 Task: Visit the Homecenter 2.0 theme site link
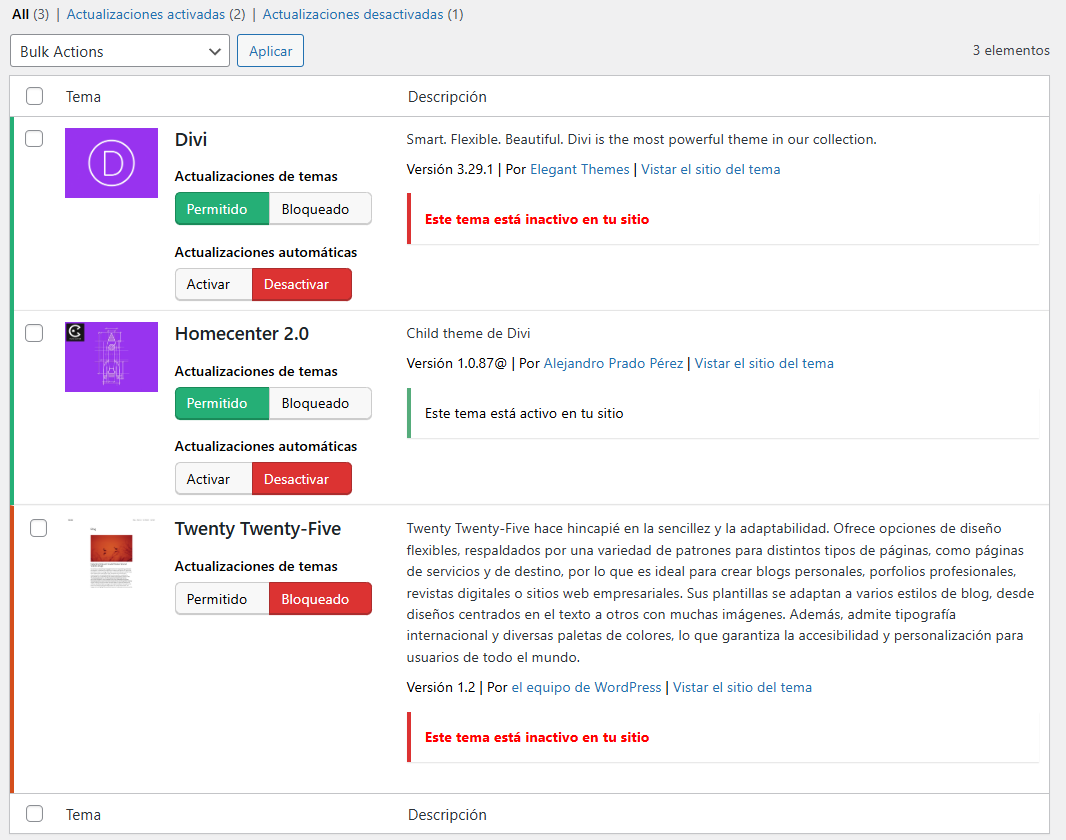(763, 364)
